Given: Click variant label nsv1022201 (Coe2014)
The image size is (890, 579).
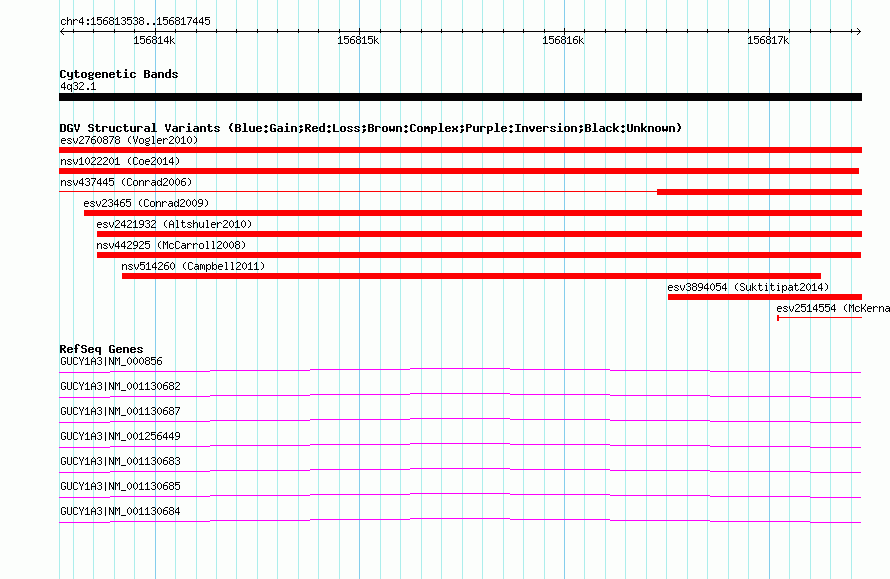Looking at the screenshot, I should (x=120, y=161).
